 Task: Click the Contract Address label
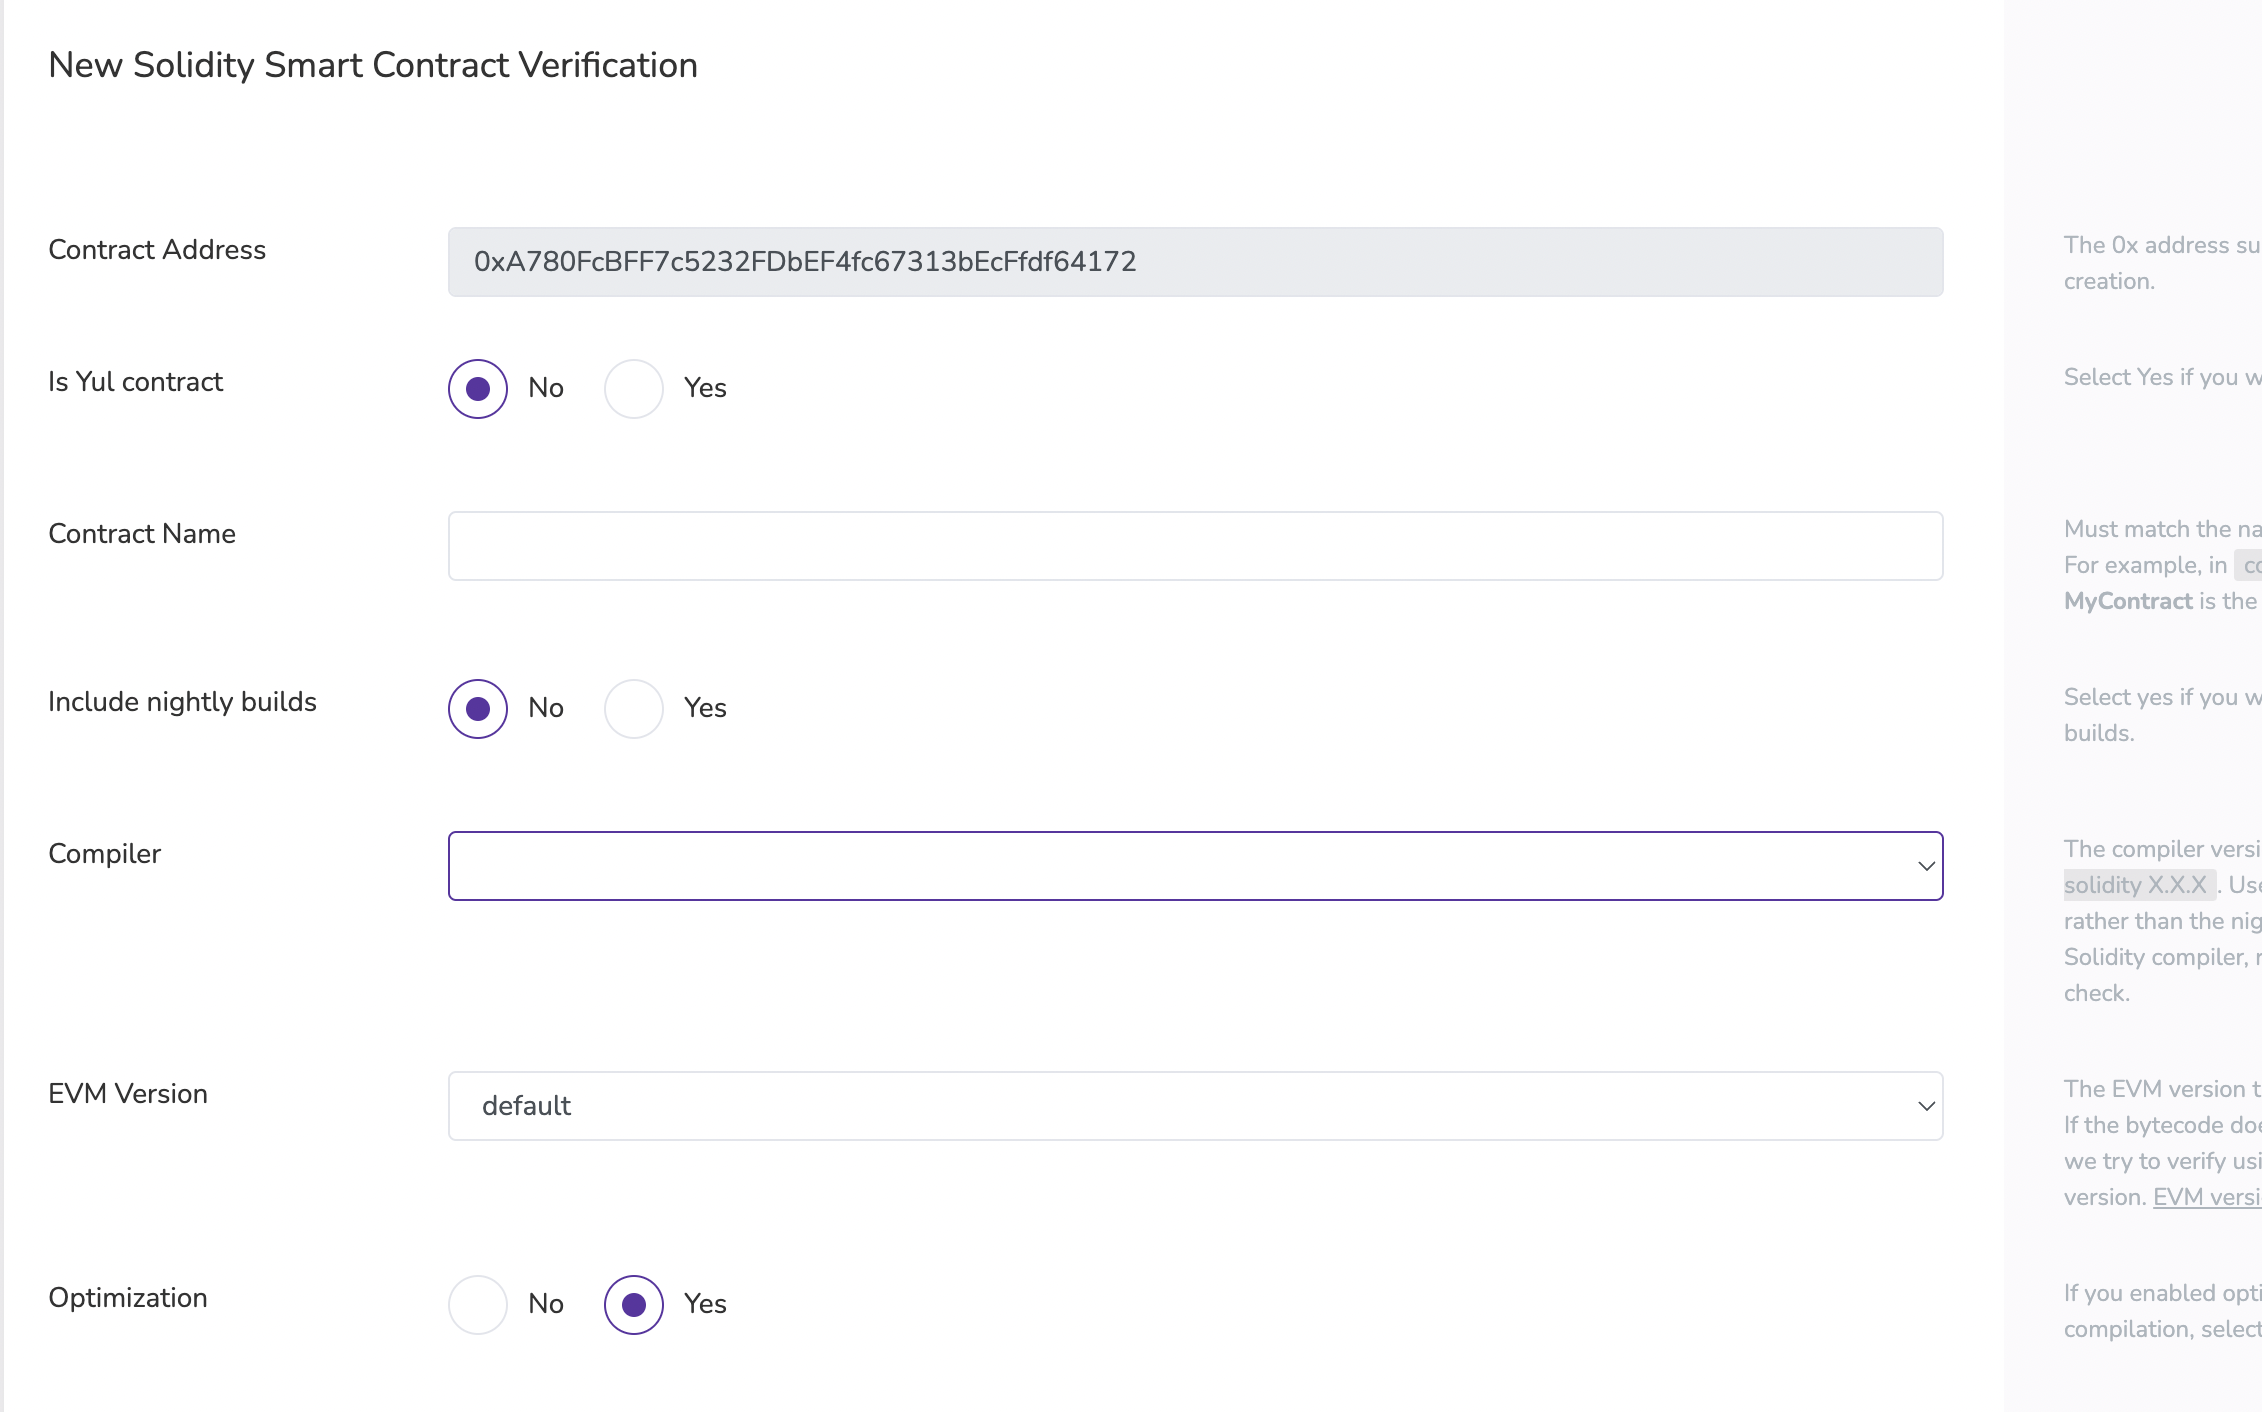click(x=157, y=249)
